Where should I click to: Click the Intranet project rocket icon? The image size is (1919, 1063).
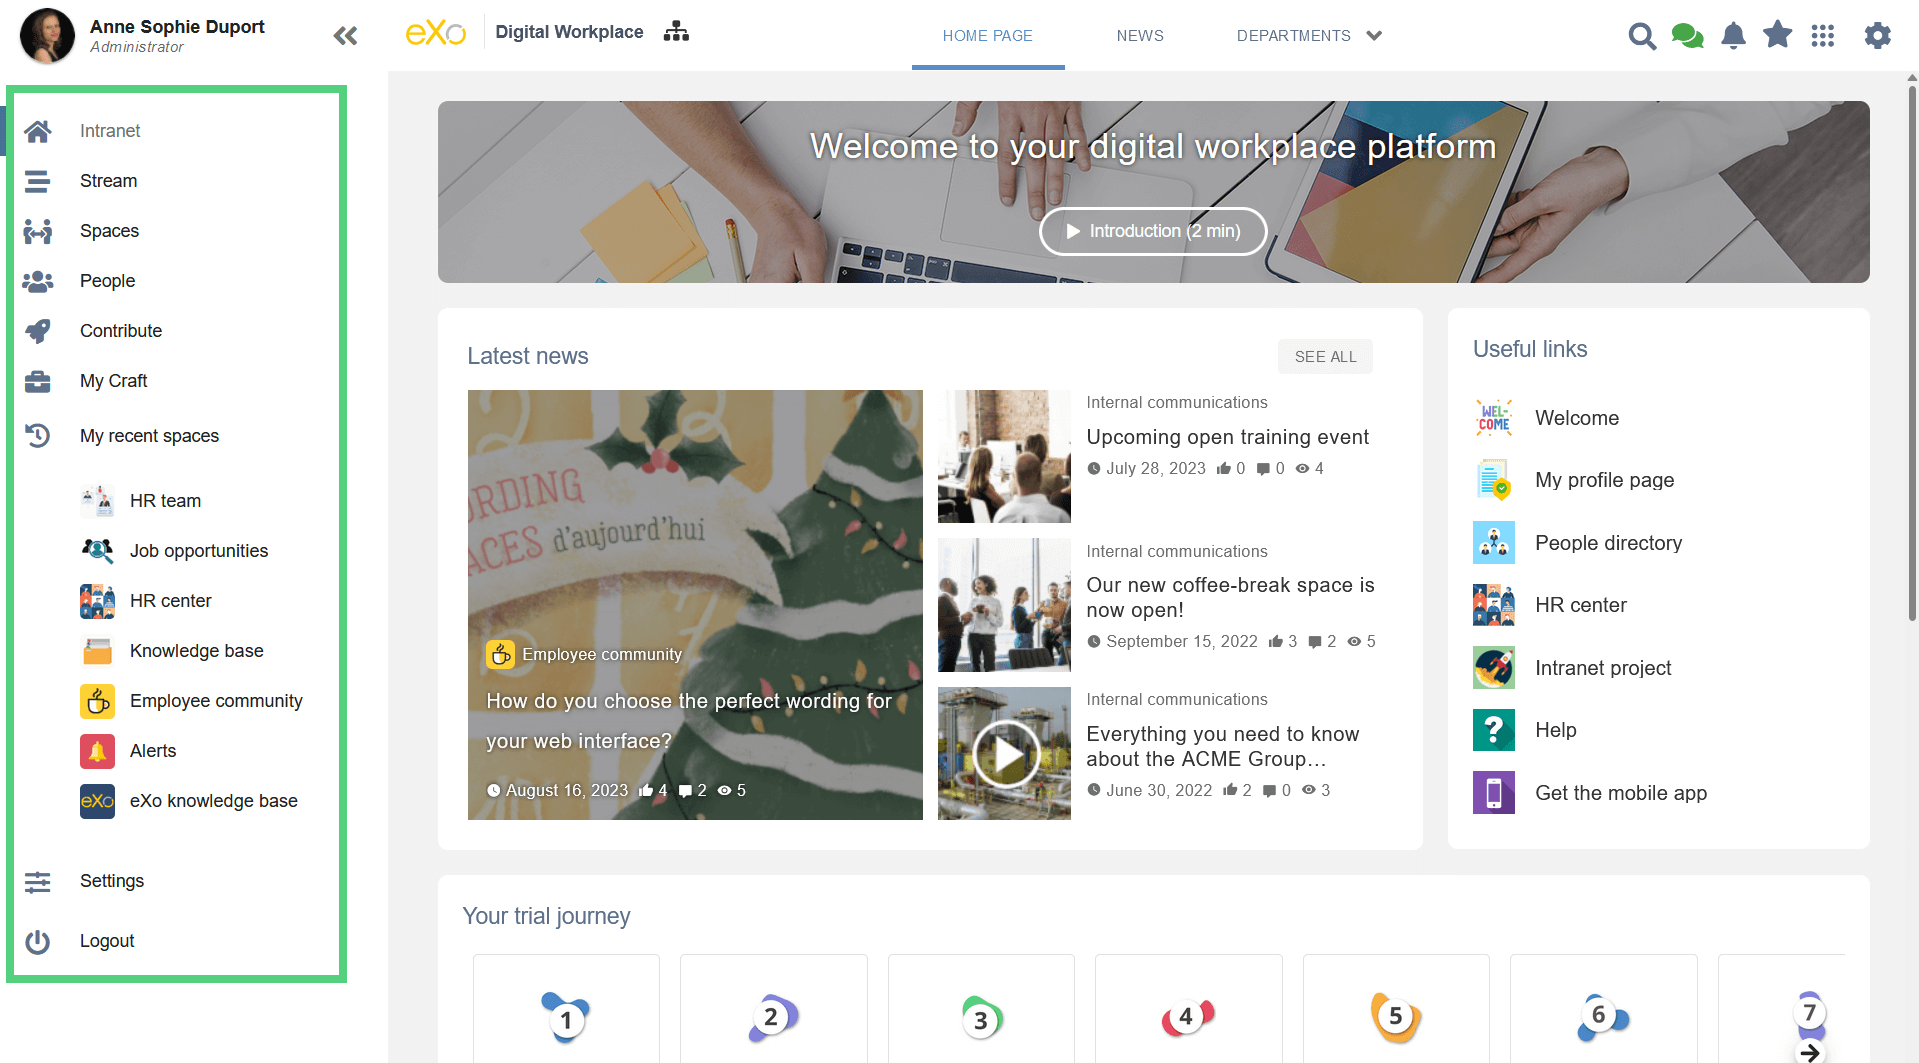click(x=1494, y=668)
